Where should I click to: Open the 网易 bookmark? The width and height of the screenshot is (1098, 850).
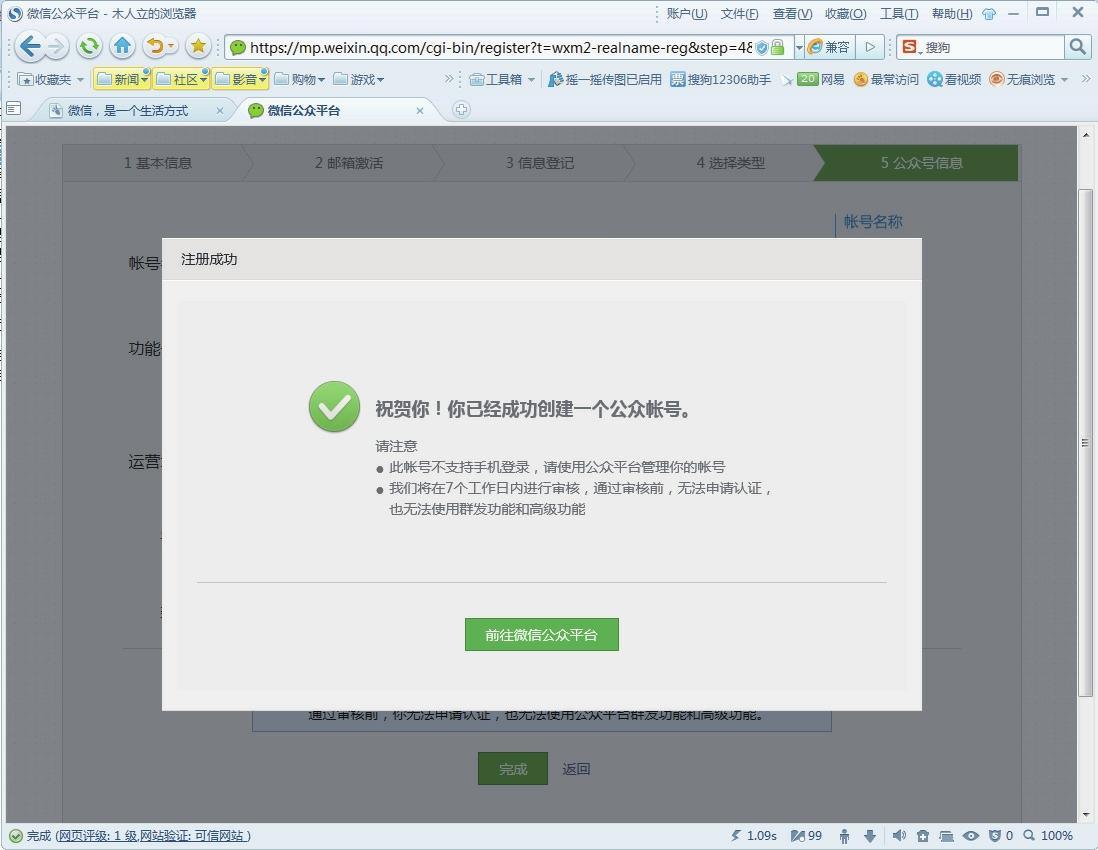[821, 79]
